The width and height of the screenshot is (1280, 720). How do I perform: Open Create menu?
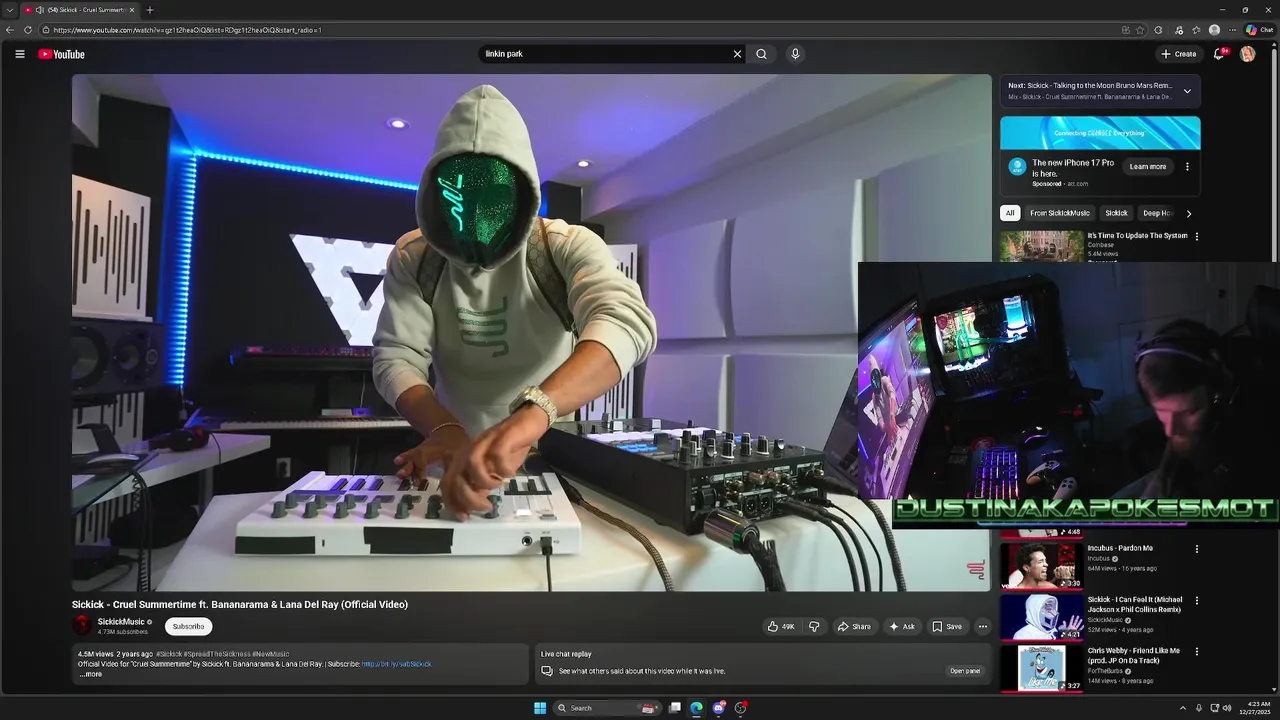[x=1179, y=54]
